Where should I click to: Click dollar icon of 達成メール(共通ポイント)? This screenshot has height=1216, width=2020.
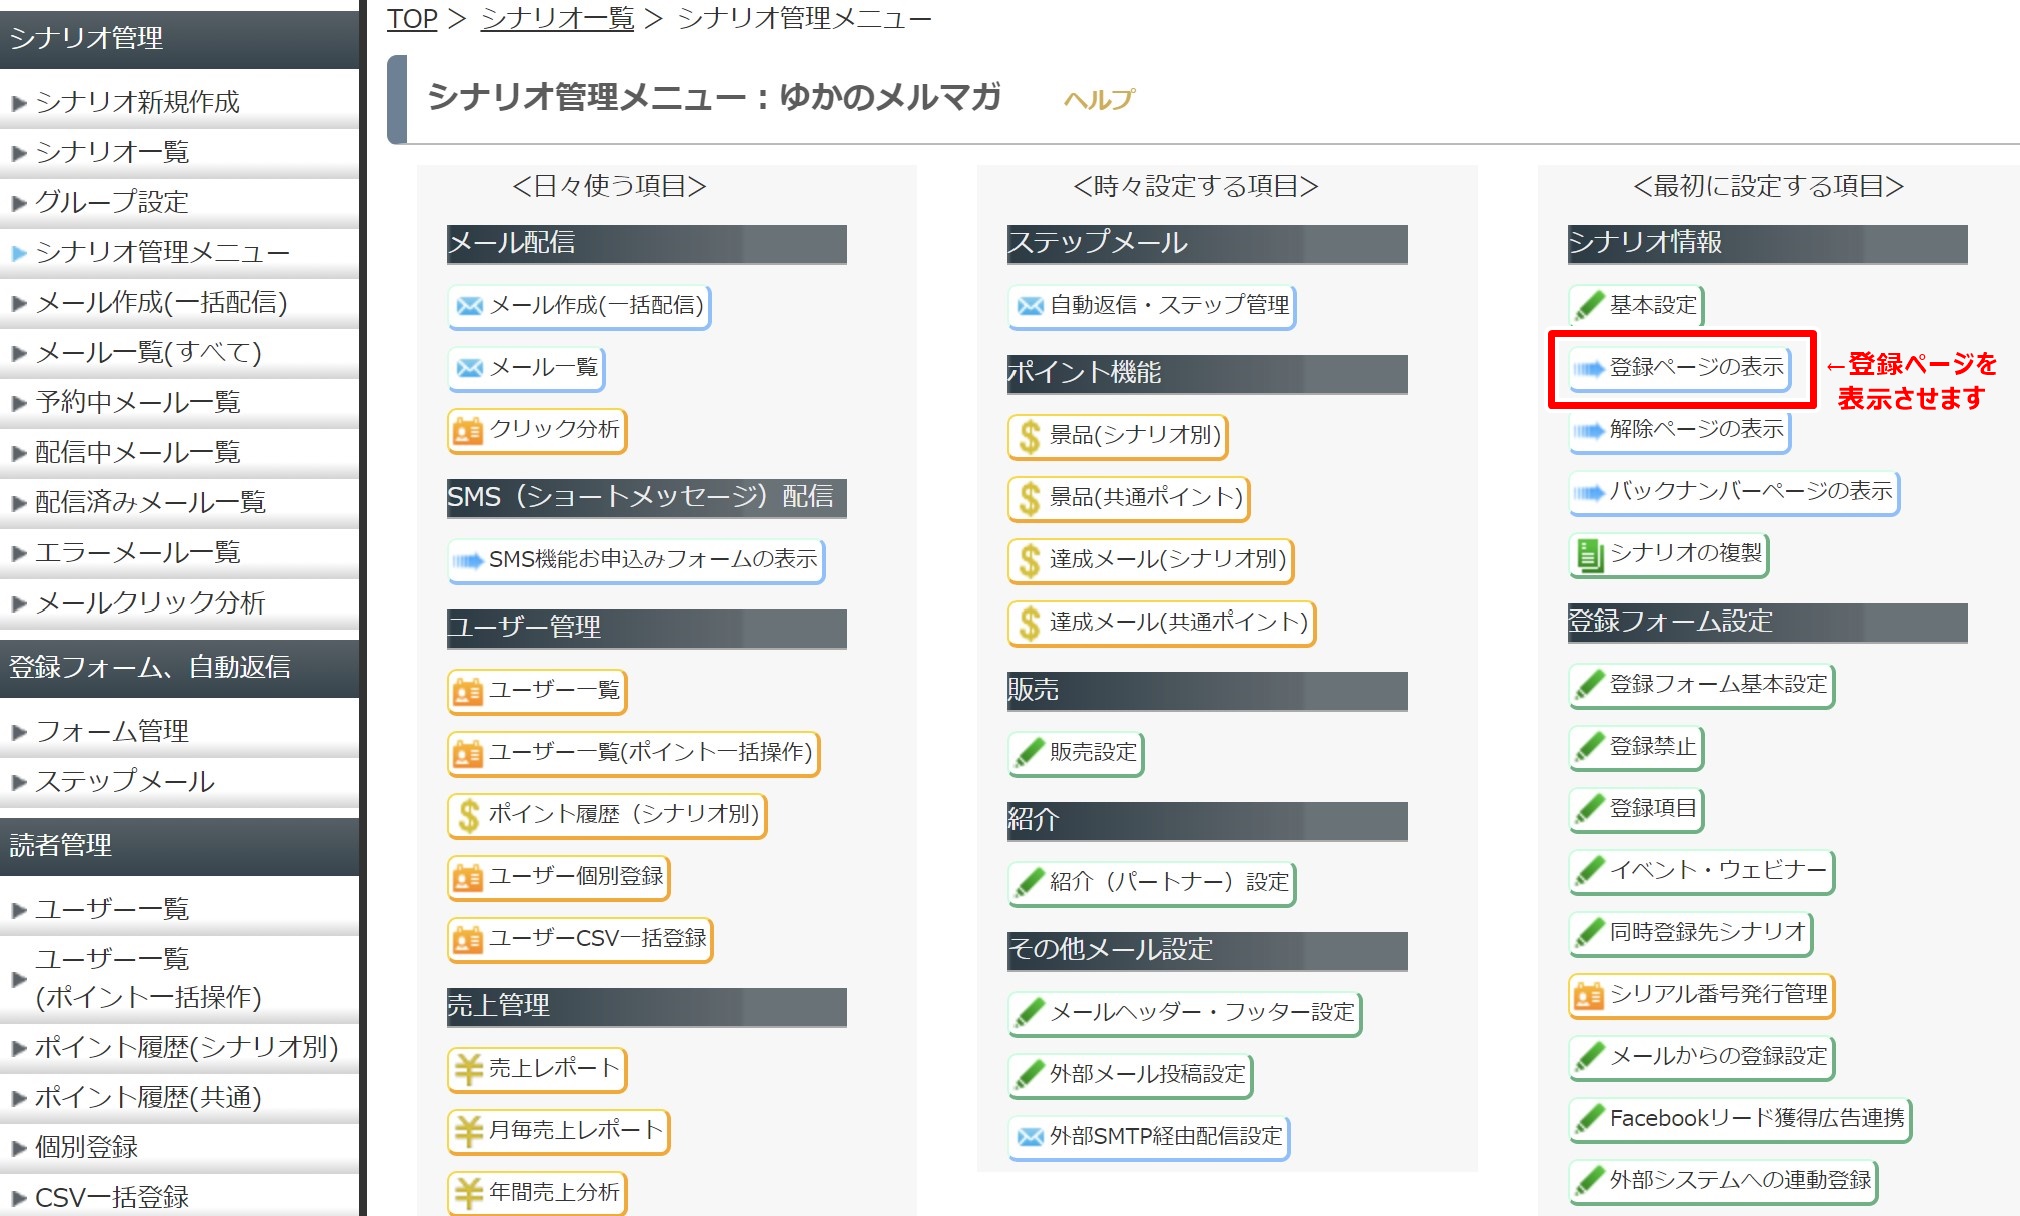click(x=1029, y=624)
